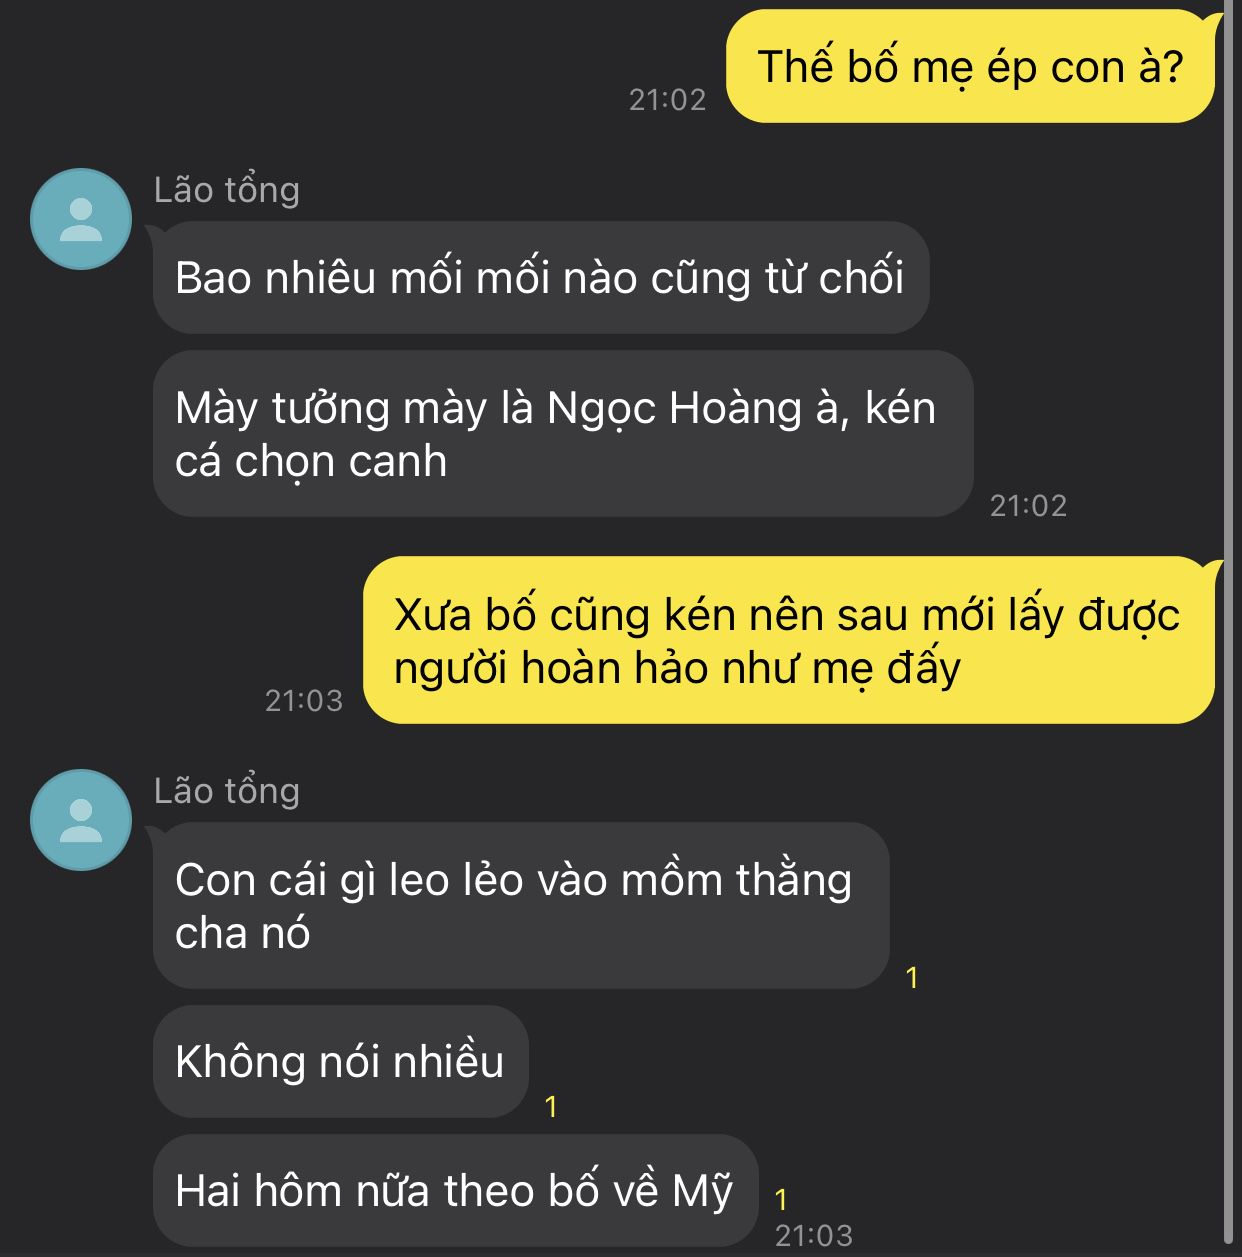Viewport: 1242px width, 1257px height.
Task: Click unread count beside 'Không nói nhiều'
Action: coord(551,1106)
